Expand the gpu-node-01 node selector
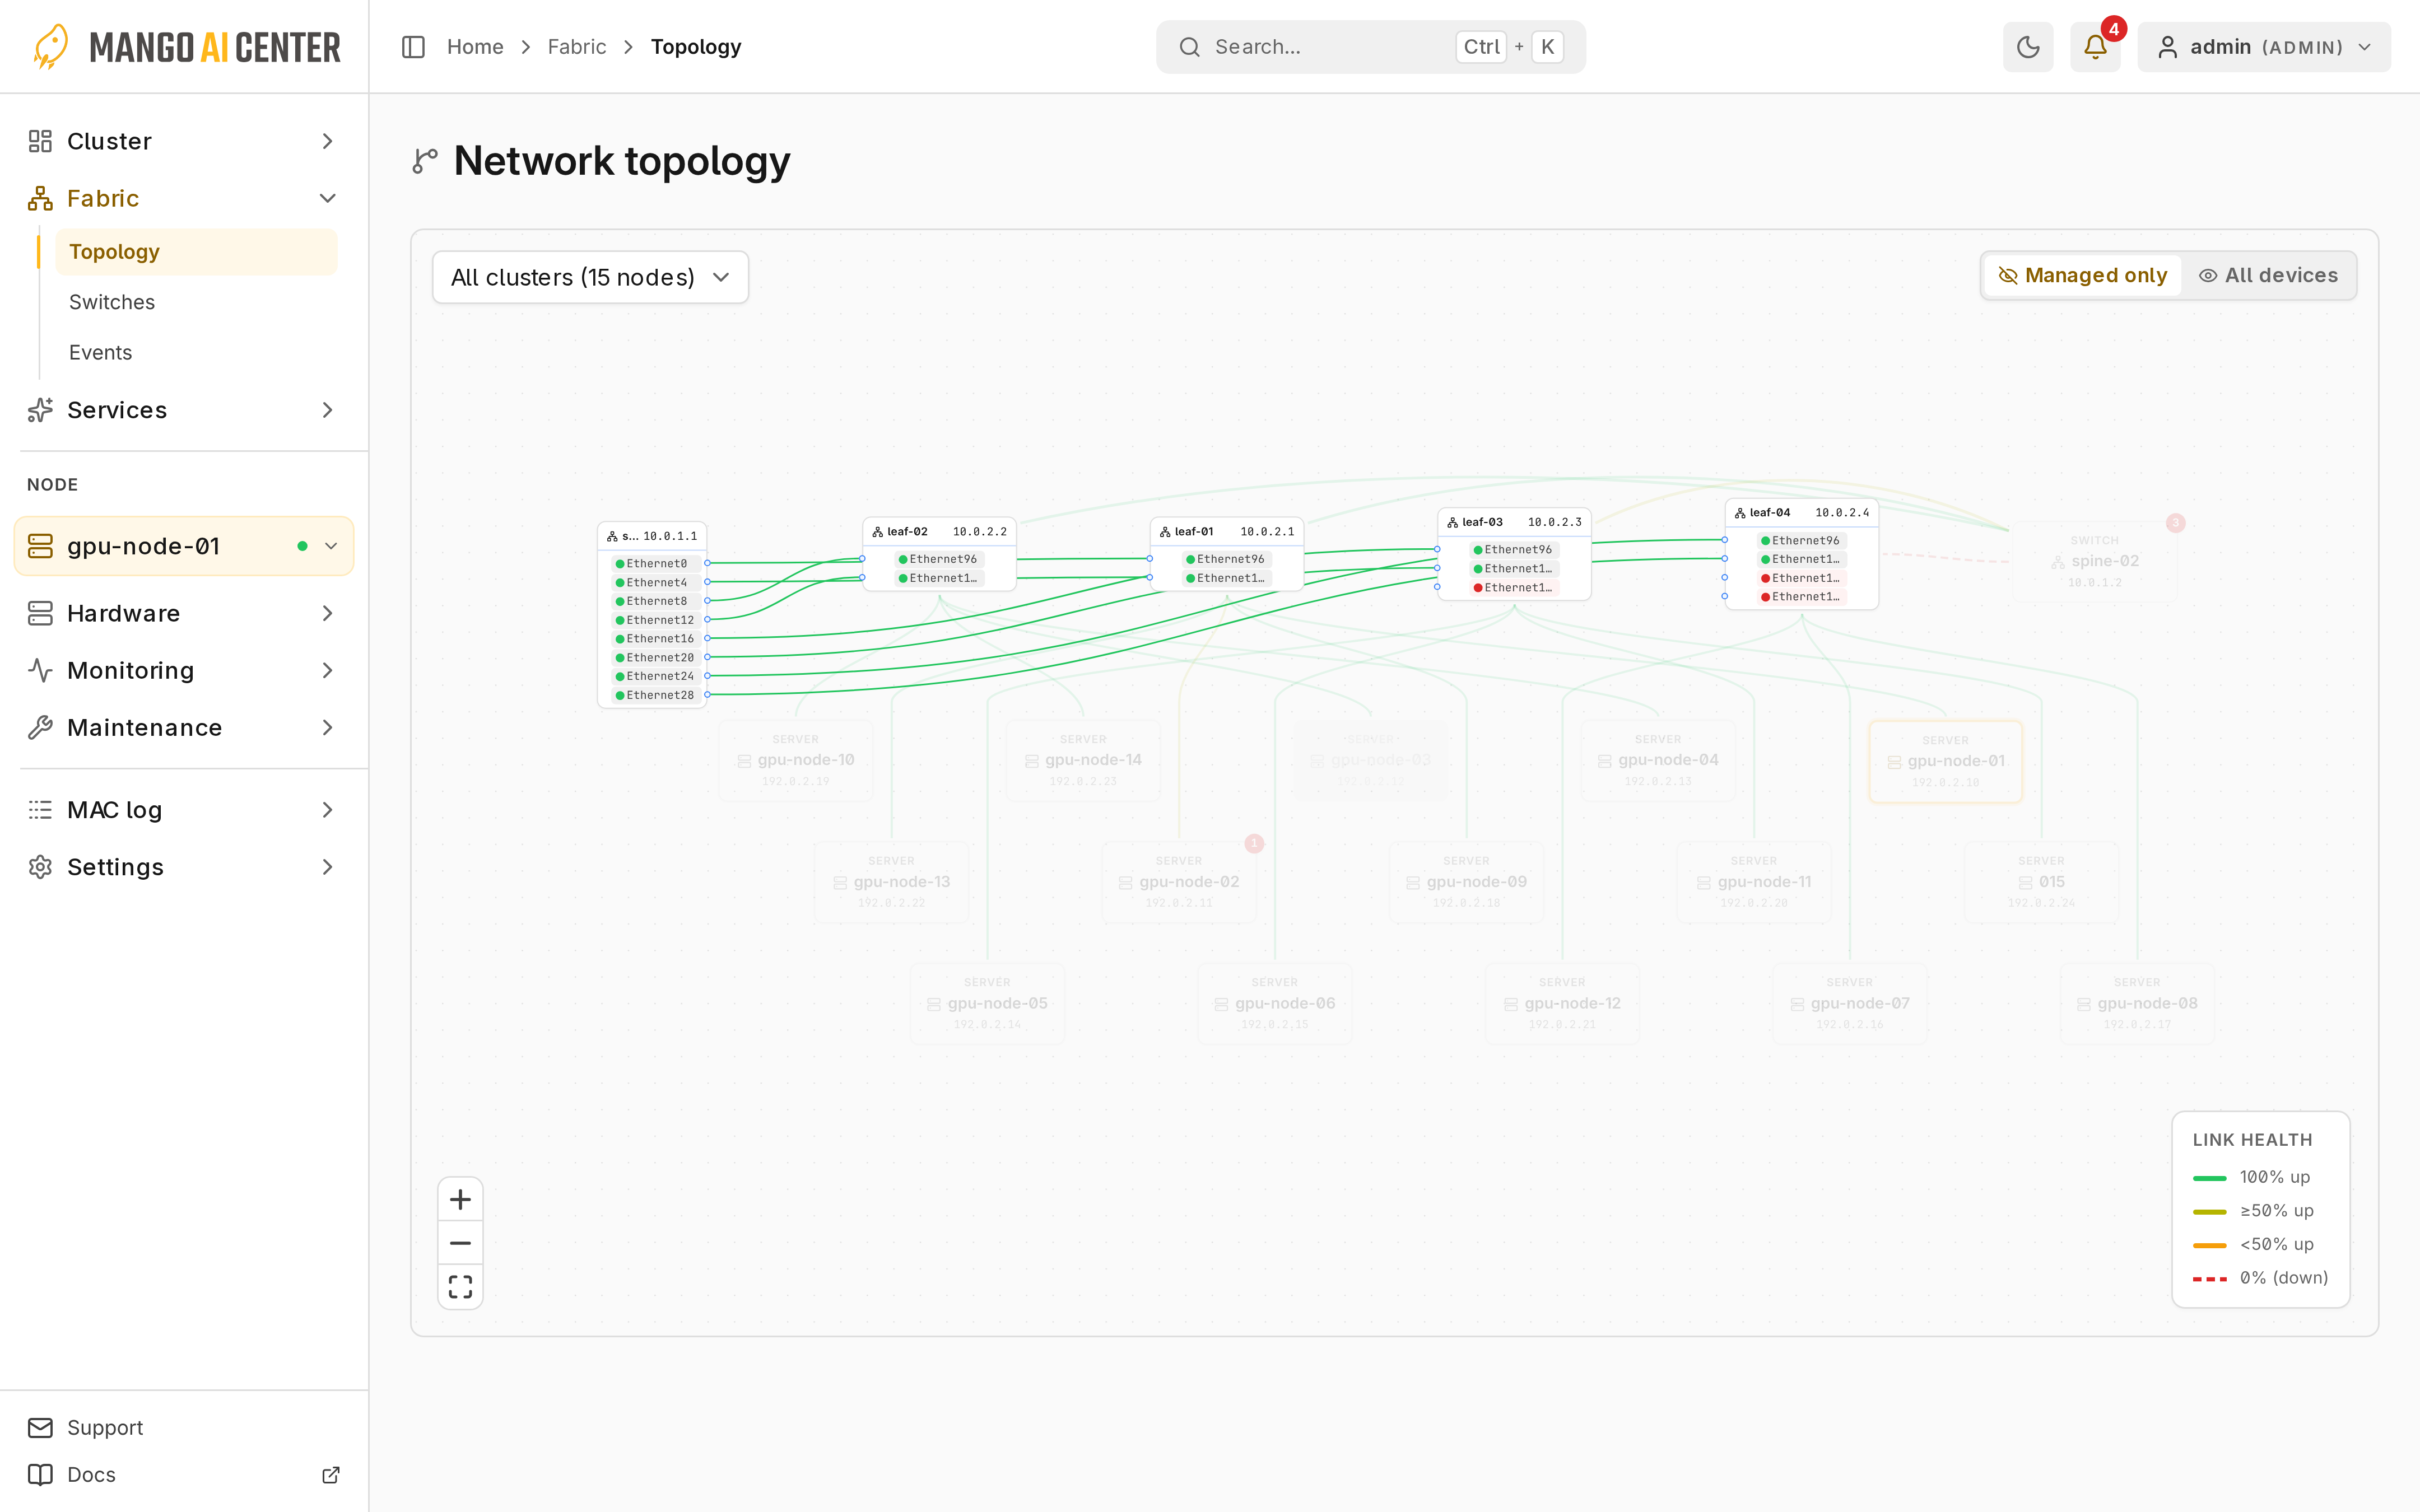The height and width of the screenshot is (1512, 2420). pos(184,546)
